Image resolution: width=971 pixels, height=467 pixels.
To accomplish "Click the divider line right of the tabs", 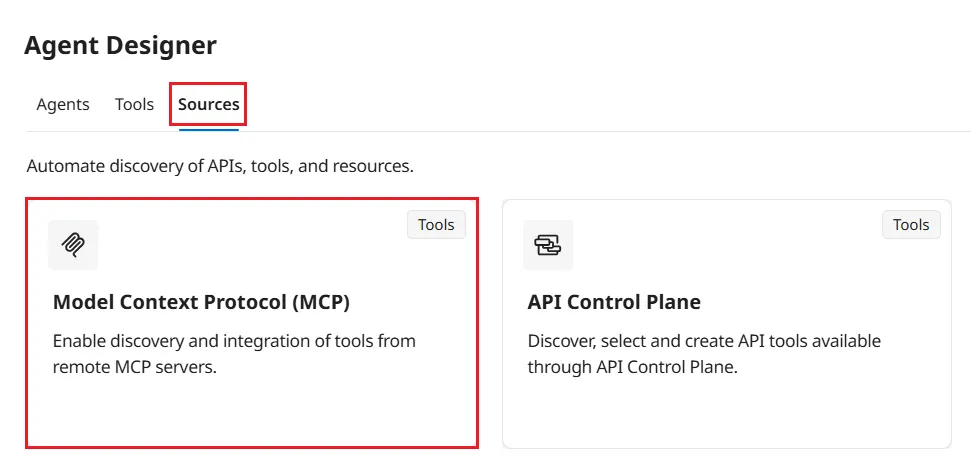I will pos(600,131).
